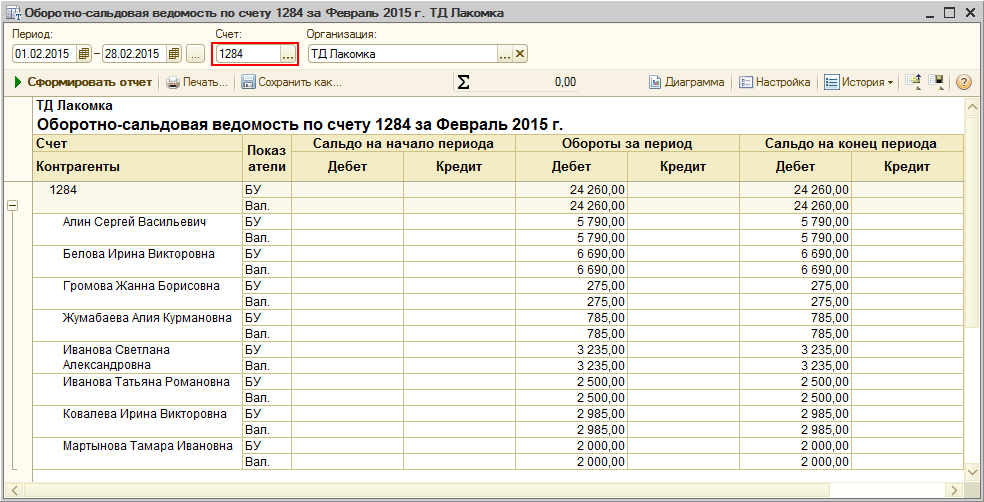Open calendar picker for start date
This screenshot has width=984, height=502.
pyautogui.click(x=84, y=54)
